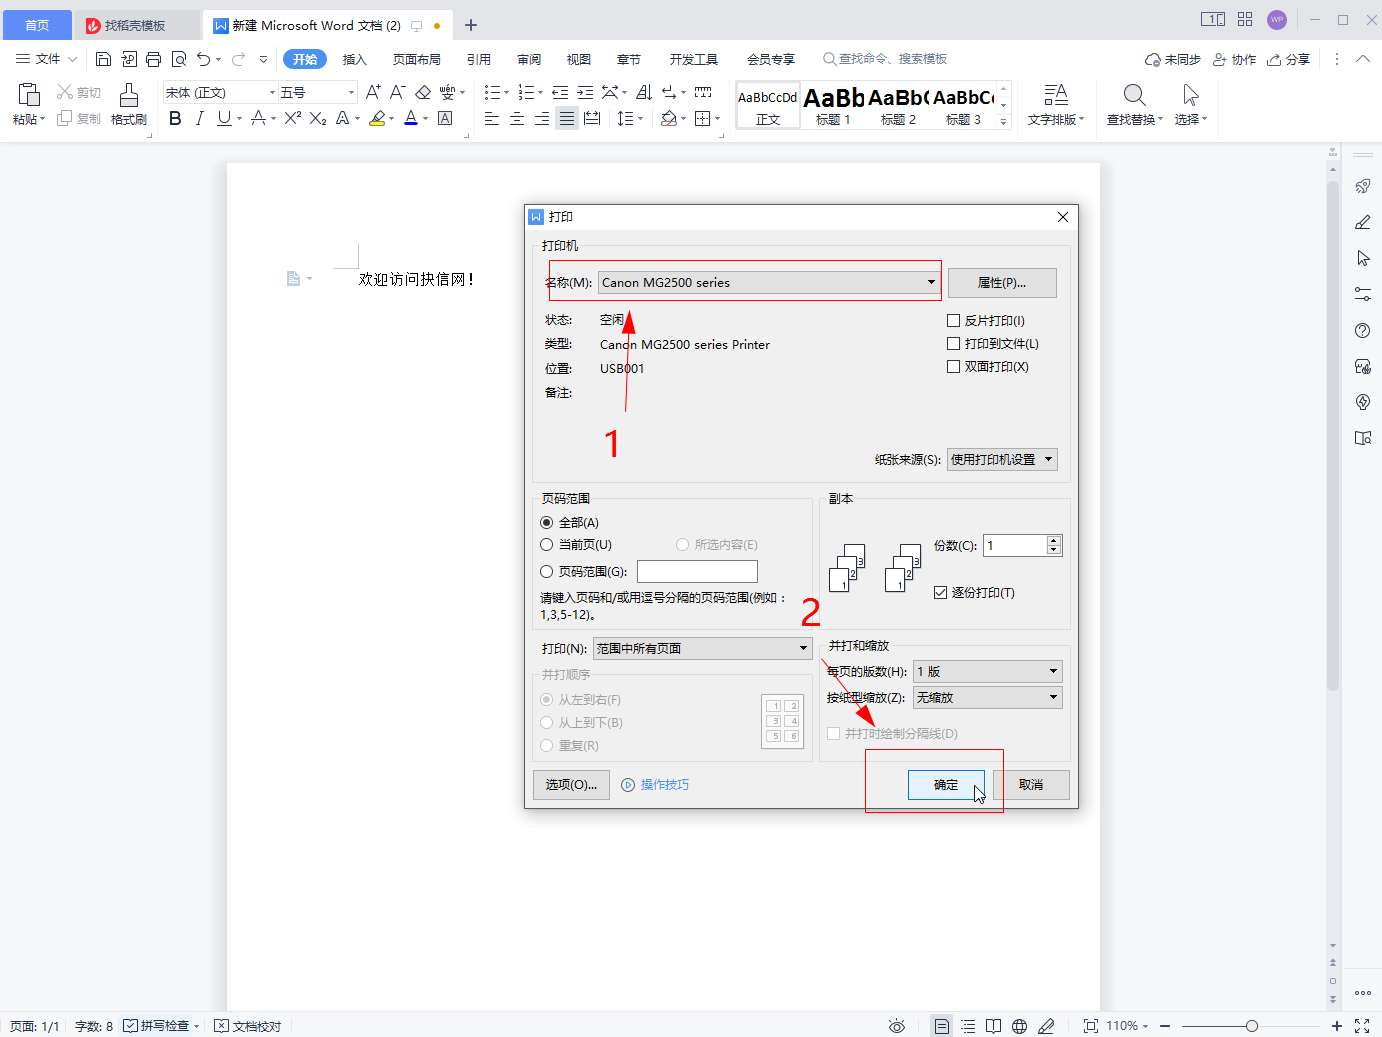
Task: Open the 视图 ribbon tab
Action: pos(579,59)
